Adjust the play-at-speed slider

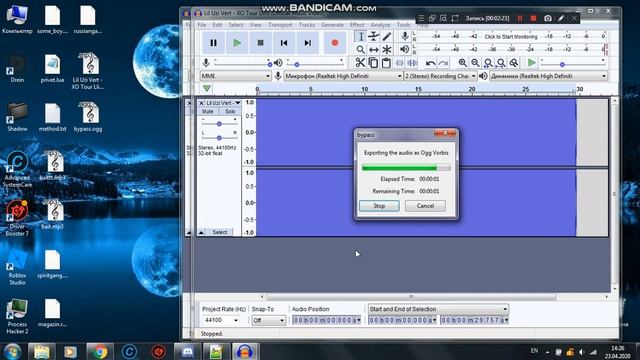(x=572, y=63)
